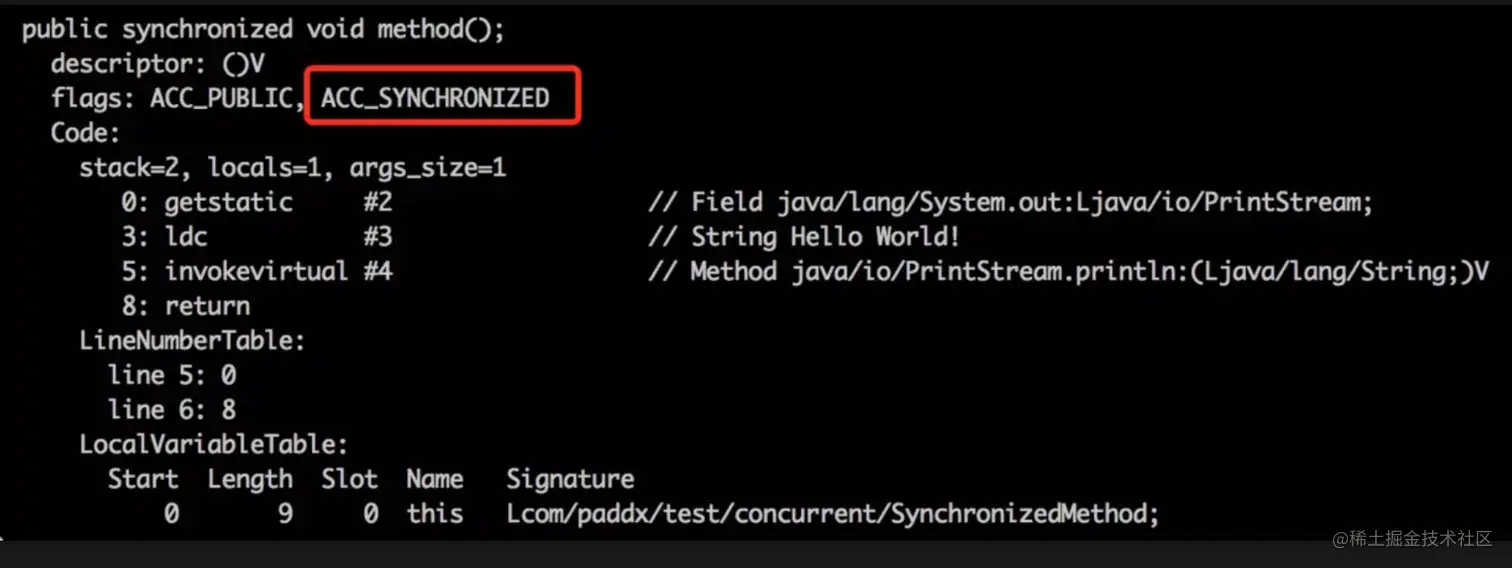Click the line 6: 8 entry

click(x=172, y=410)
